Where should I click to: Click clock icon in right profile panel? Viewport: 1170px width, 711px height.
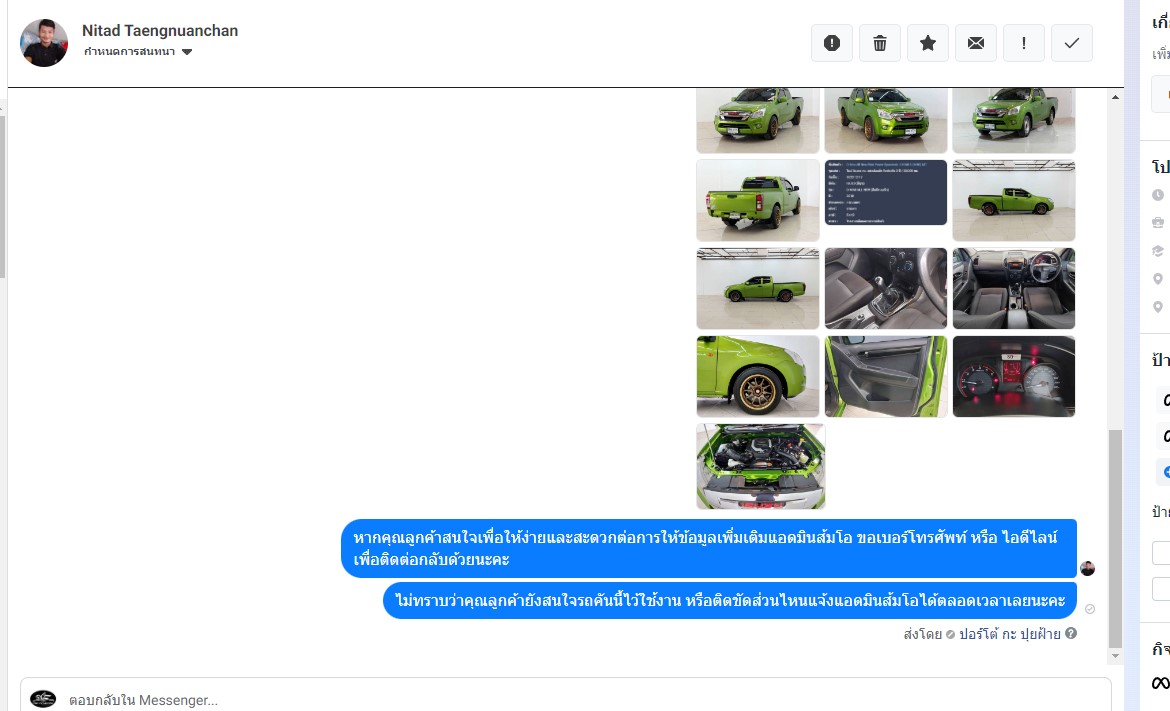click(x=1158, y=195)
